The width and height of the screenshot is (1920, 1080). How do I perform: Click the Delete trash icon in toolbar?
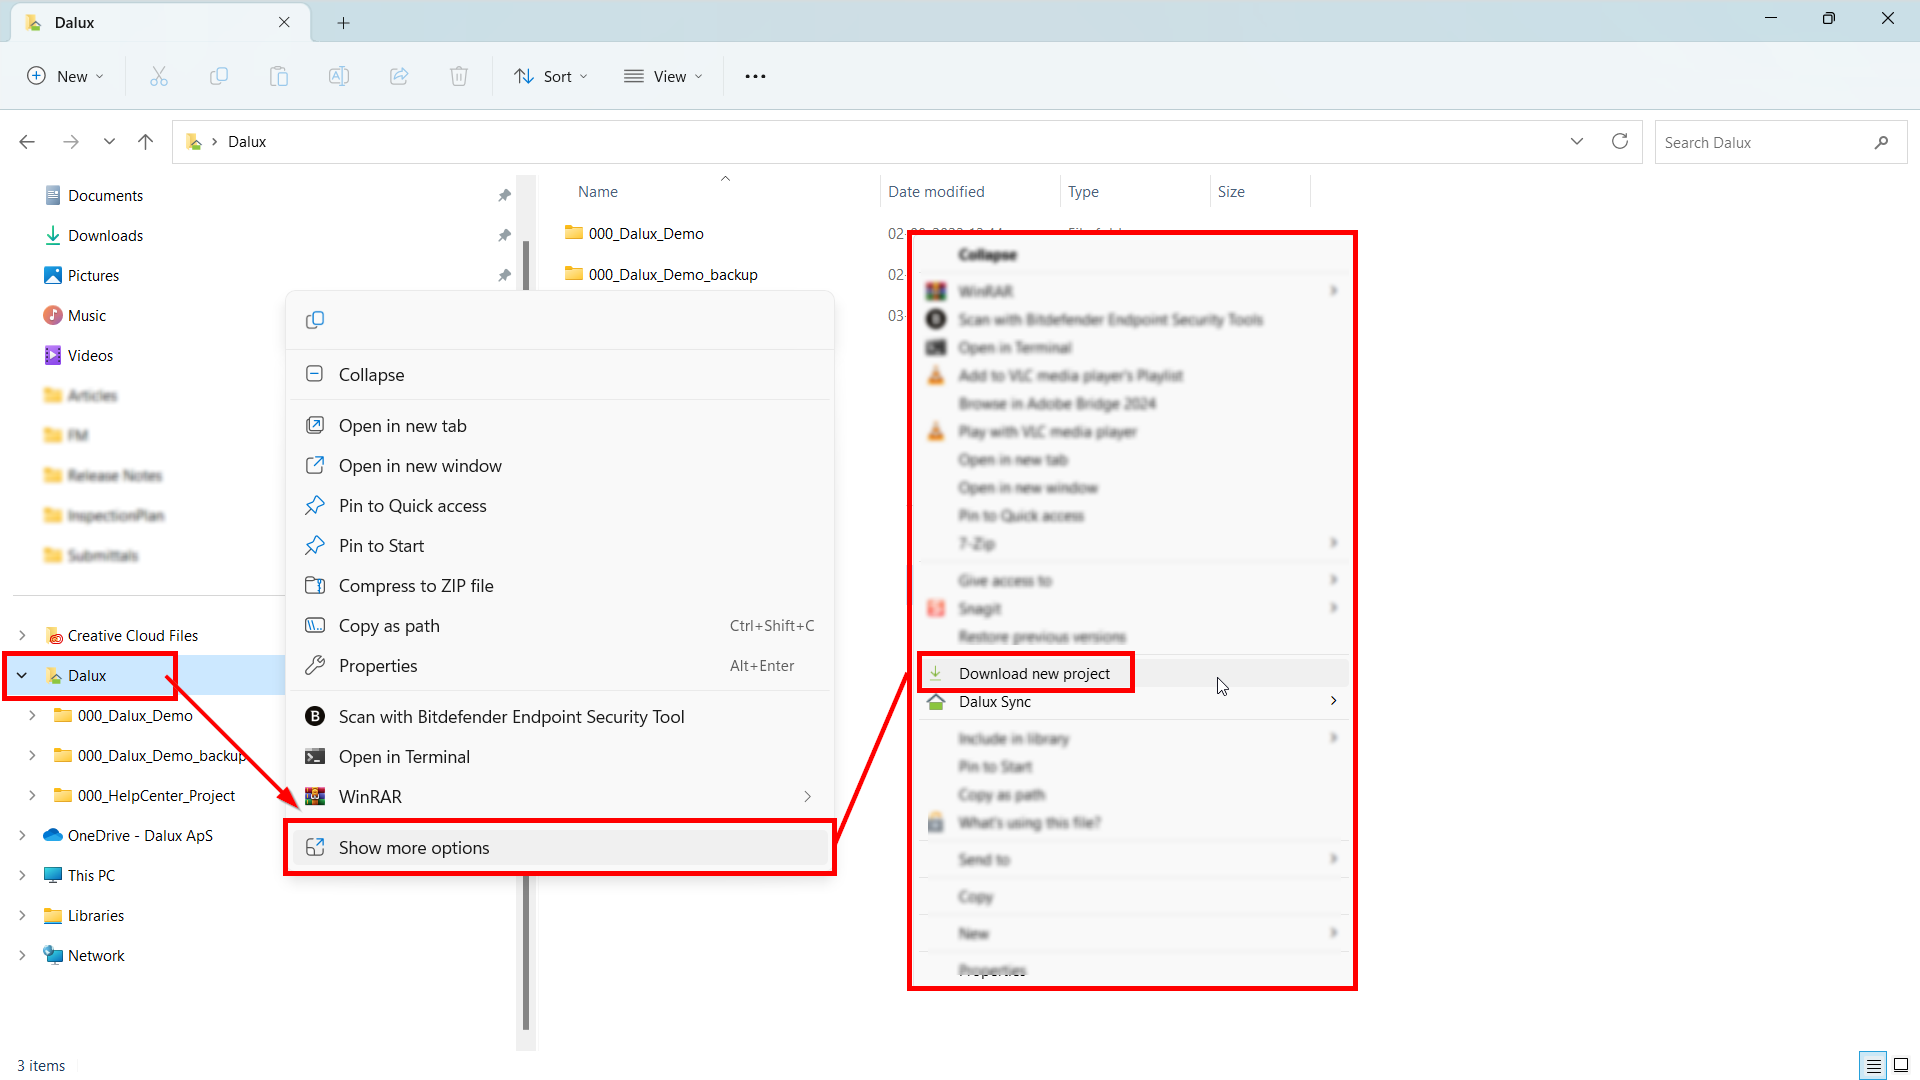click(459, 76)
